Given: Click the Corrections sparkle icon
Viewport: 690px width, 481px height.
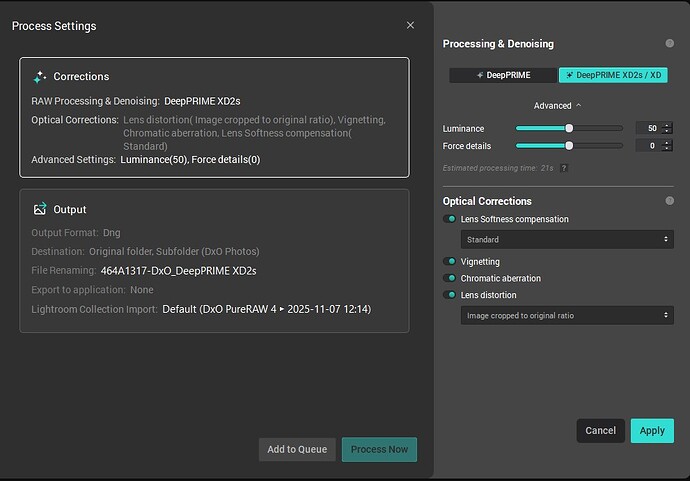Looking at the screenshot, I should coord(40,77).
